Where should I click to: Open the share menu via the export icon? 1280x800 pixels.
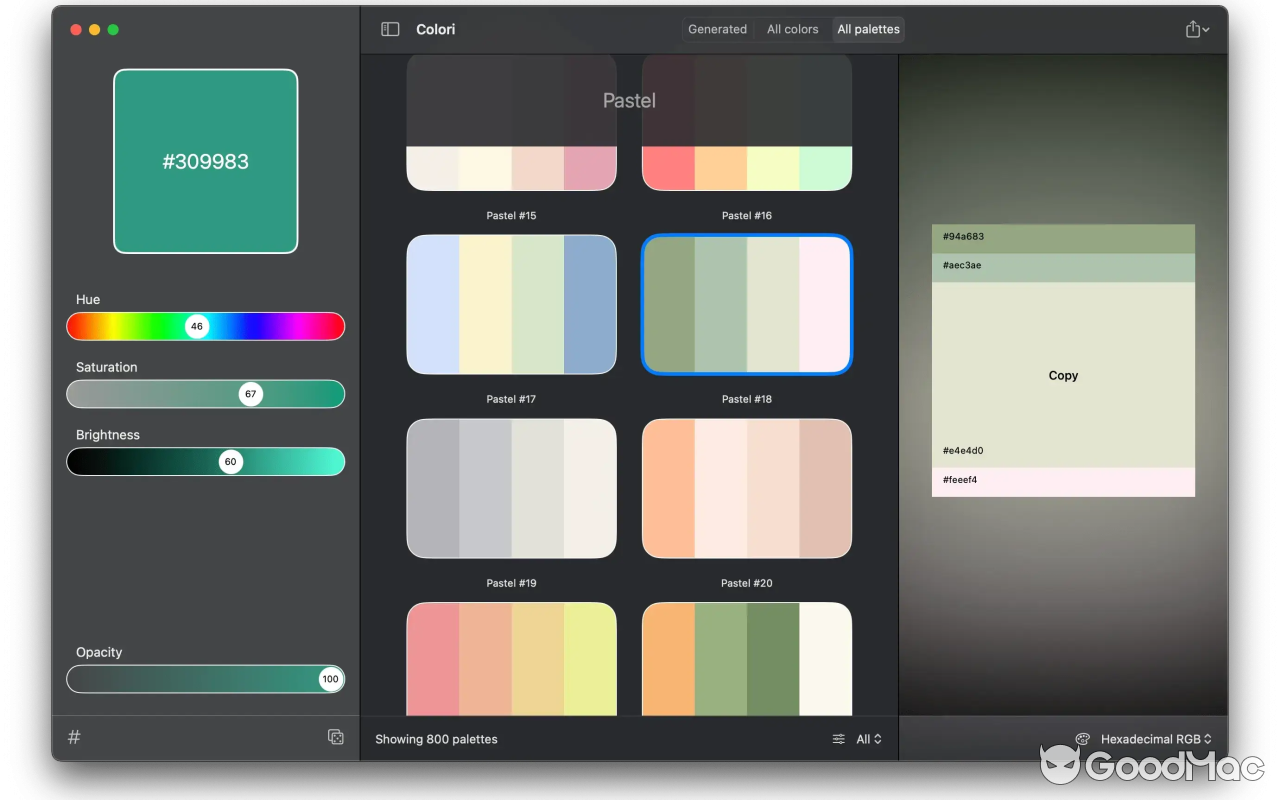click(1192, 29)
